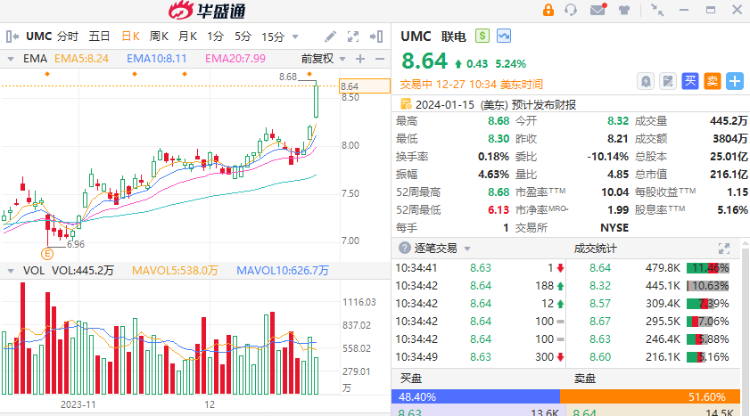This screenshot has height=416, width=750.
Task: Open customer service headset icon
Action: coord(571,10)
